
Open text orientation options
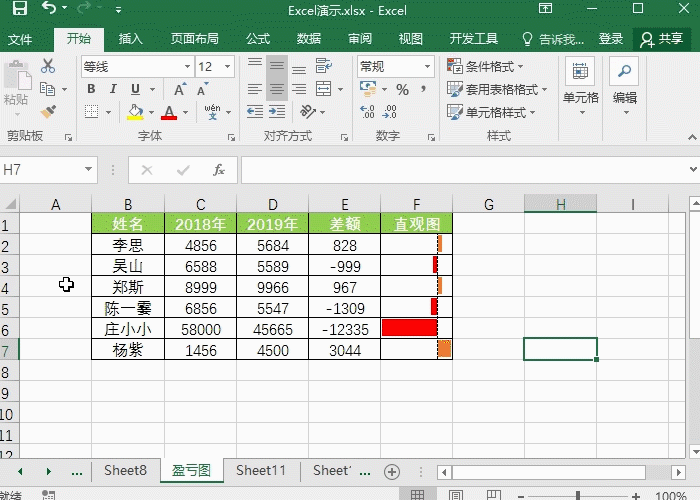click(308, 112)
